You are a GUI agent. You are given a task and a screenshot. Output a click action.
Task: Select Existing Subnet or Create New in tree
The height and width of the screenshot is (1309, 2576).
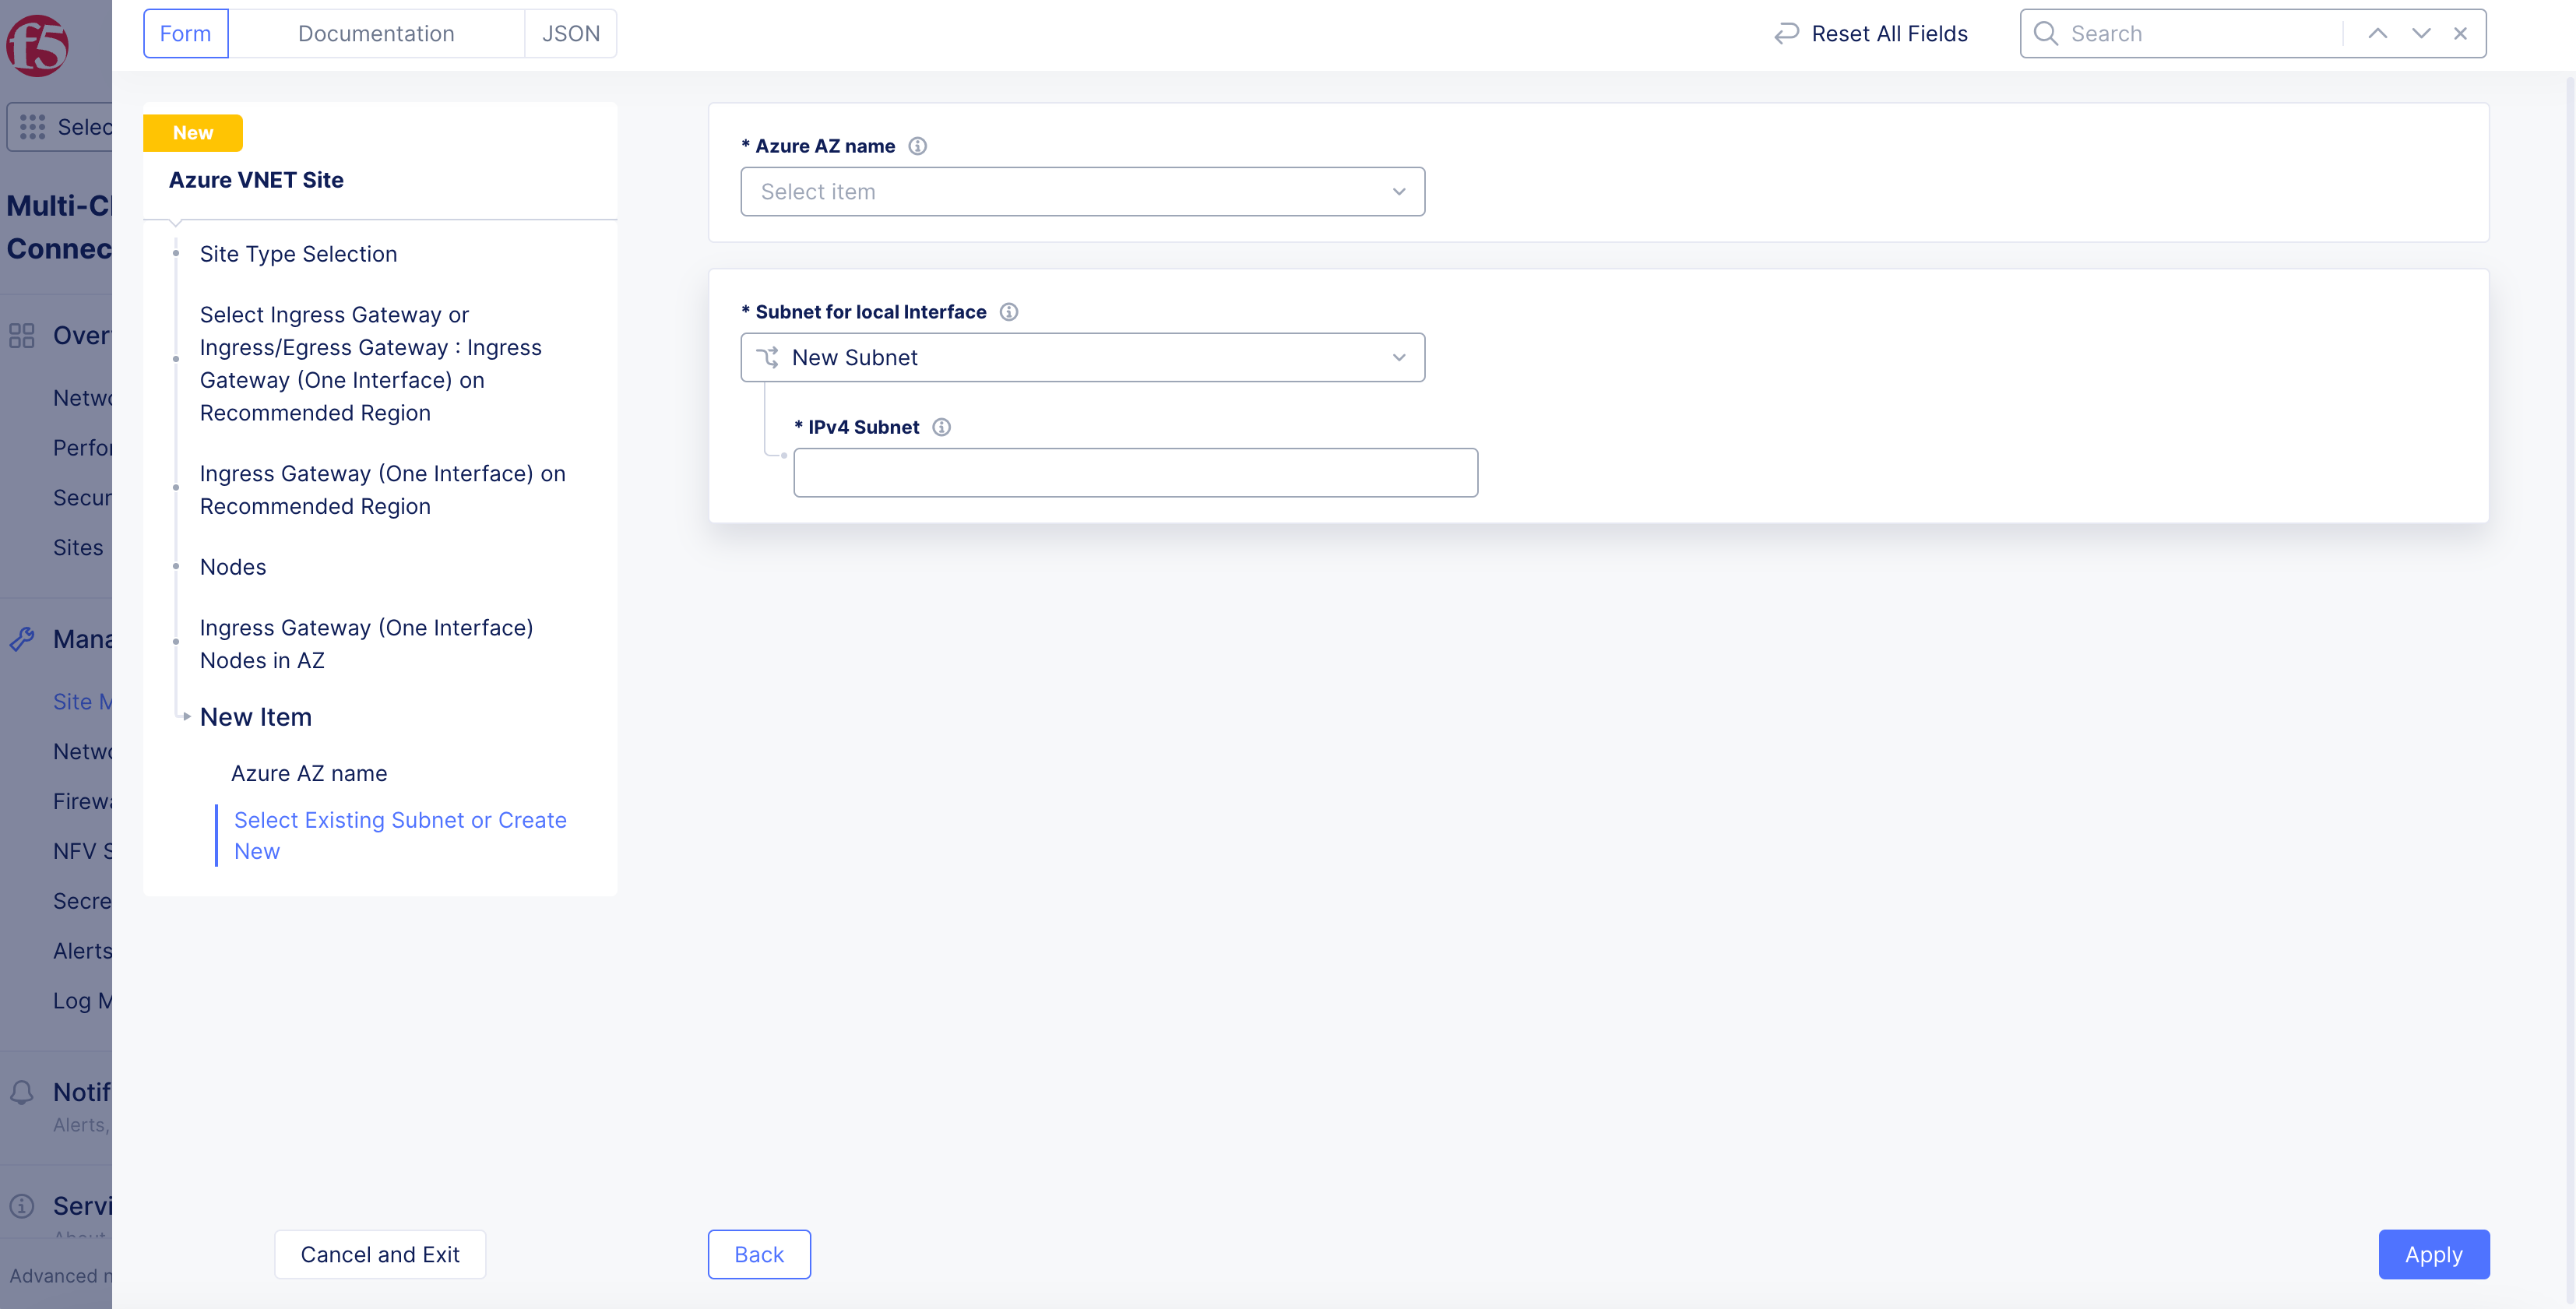pyautogui.click(x=400, y=835)
